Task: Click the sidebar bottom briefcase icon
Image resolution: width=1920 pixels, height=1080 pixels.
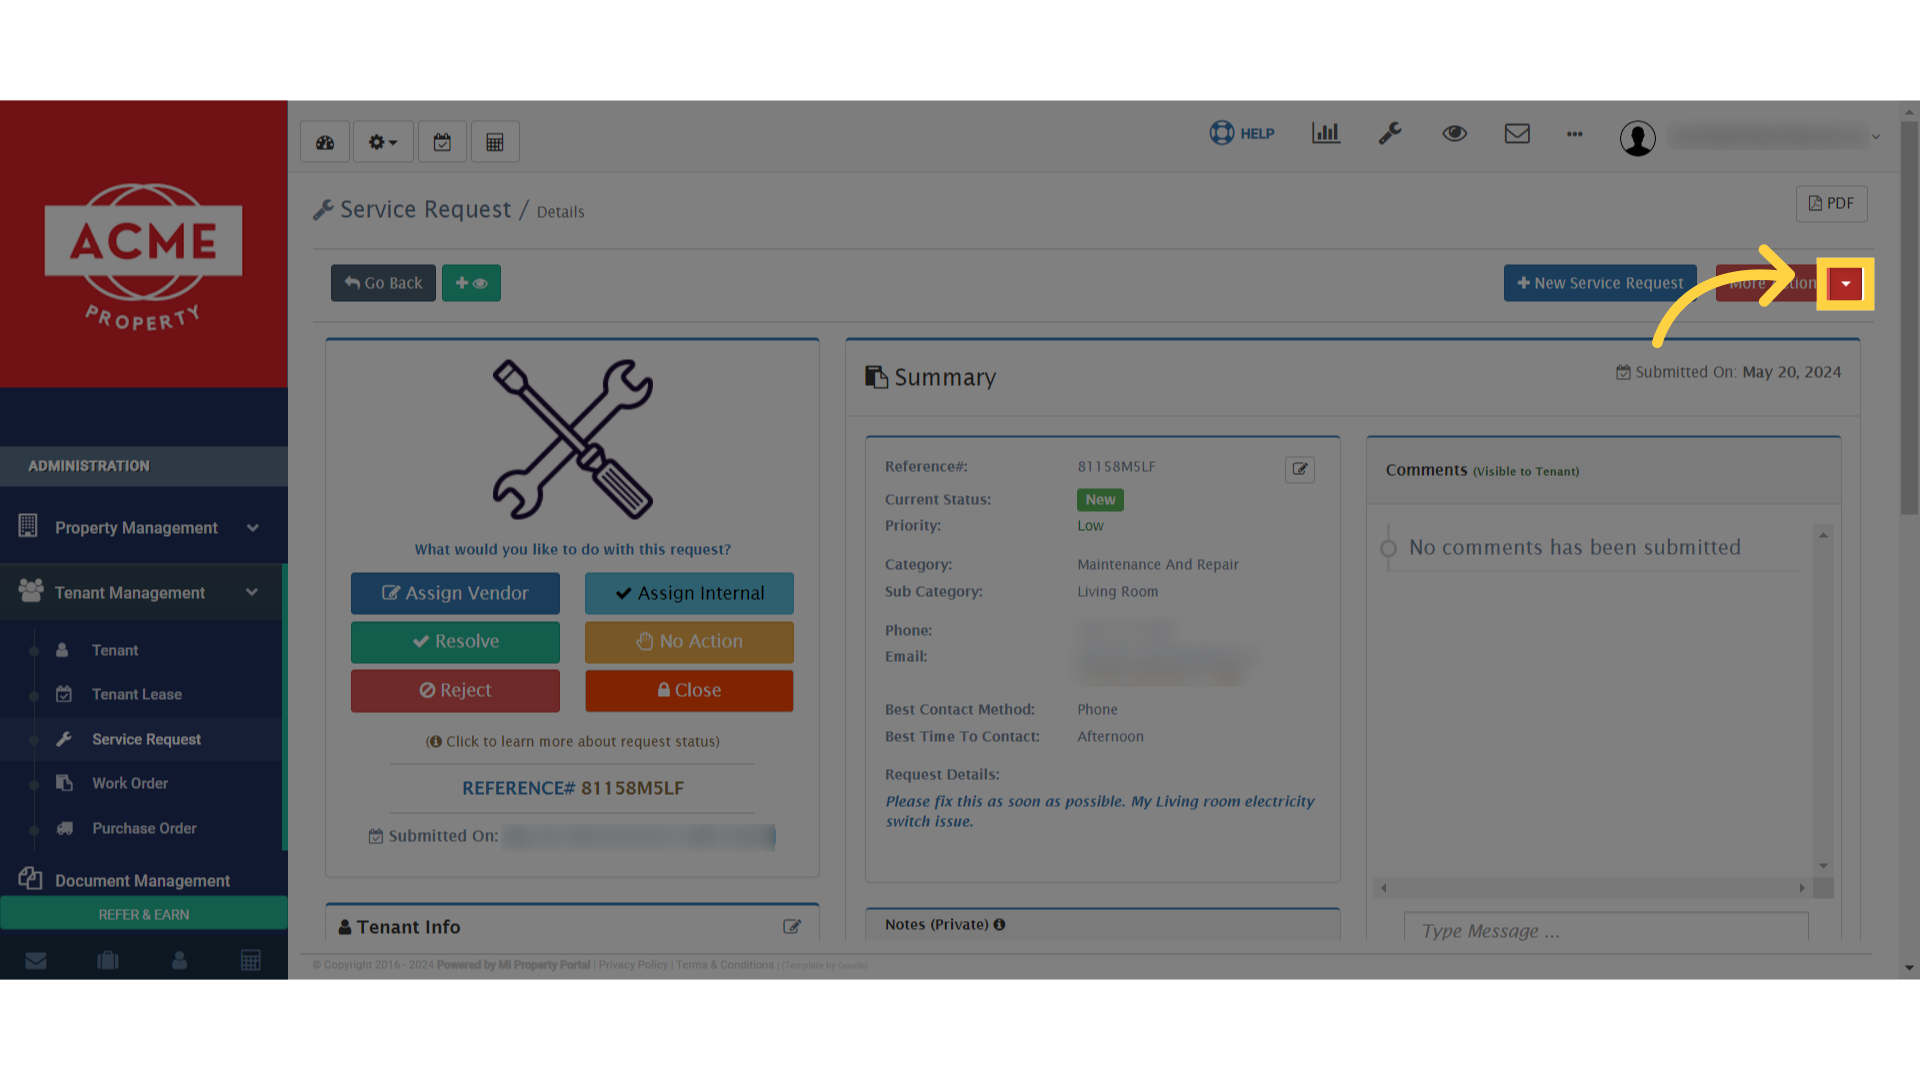Action: tap(108, 961)
